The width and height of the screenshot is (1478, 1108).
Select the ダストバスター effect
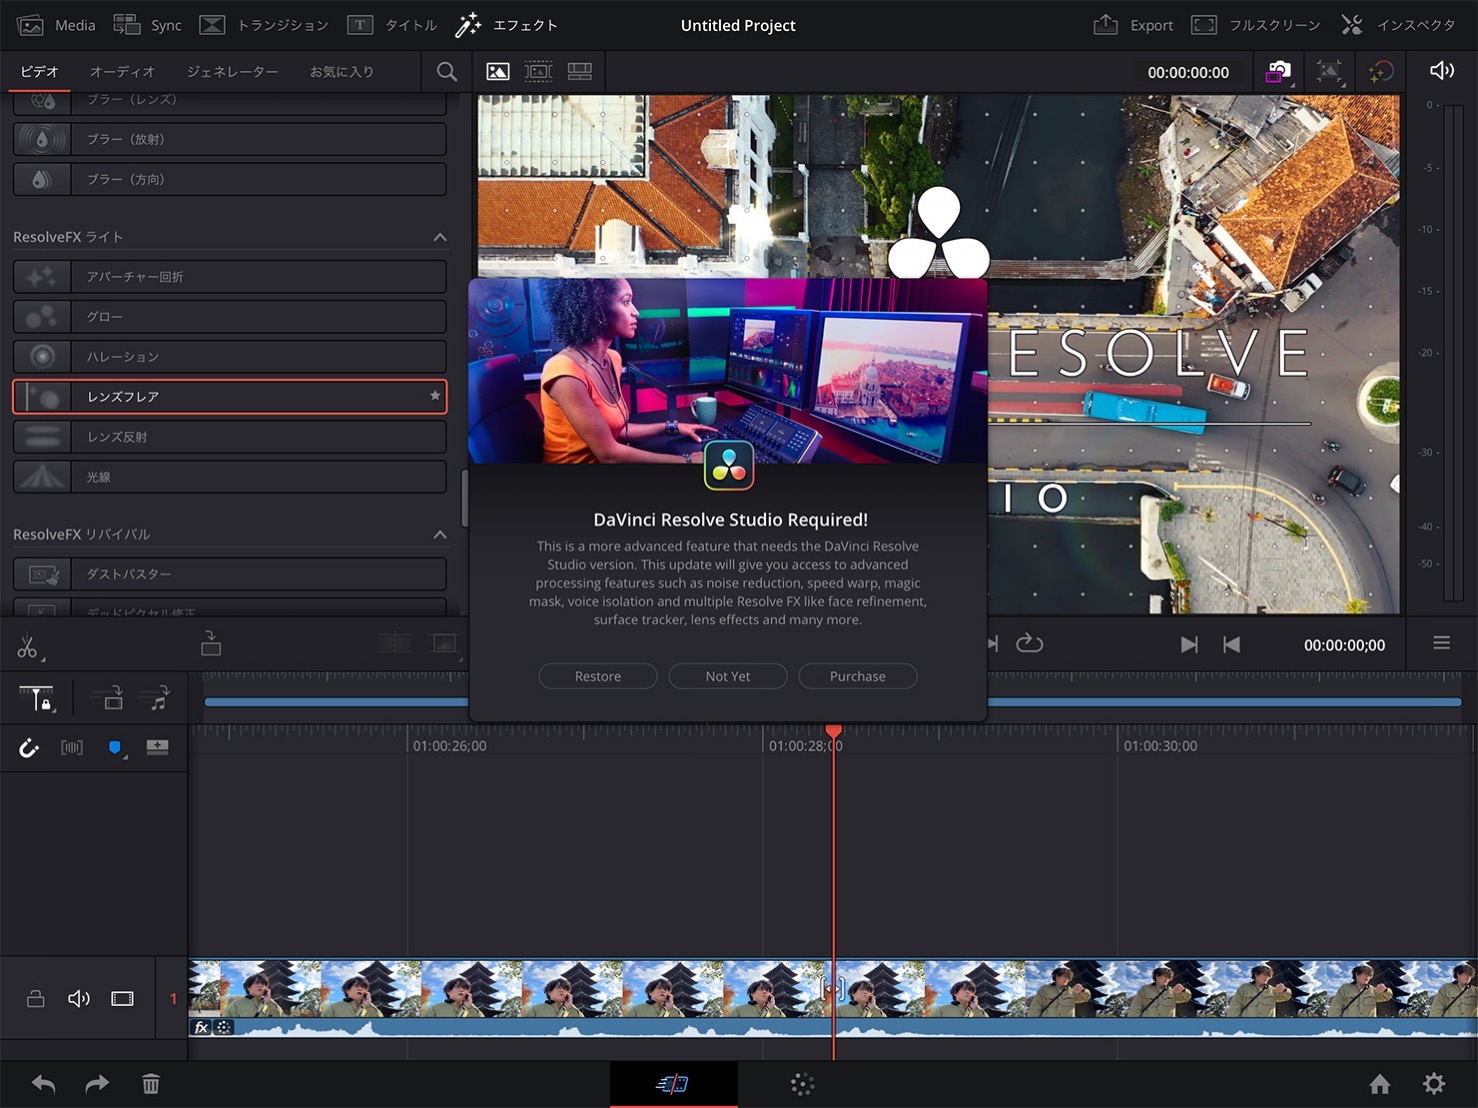(229, 574)
